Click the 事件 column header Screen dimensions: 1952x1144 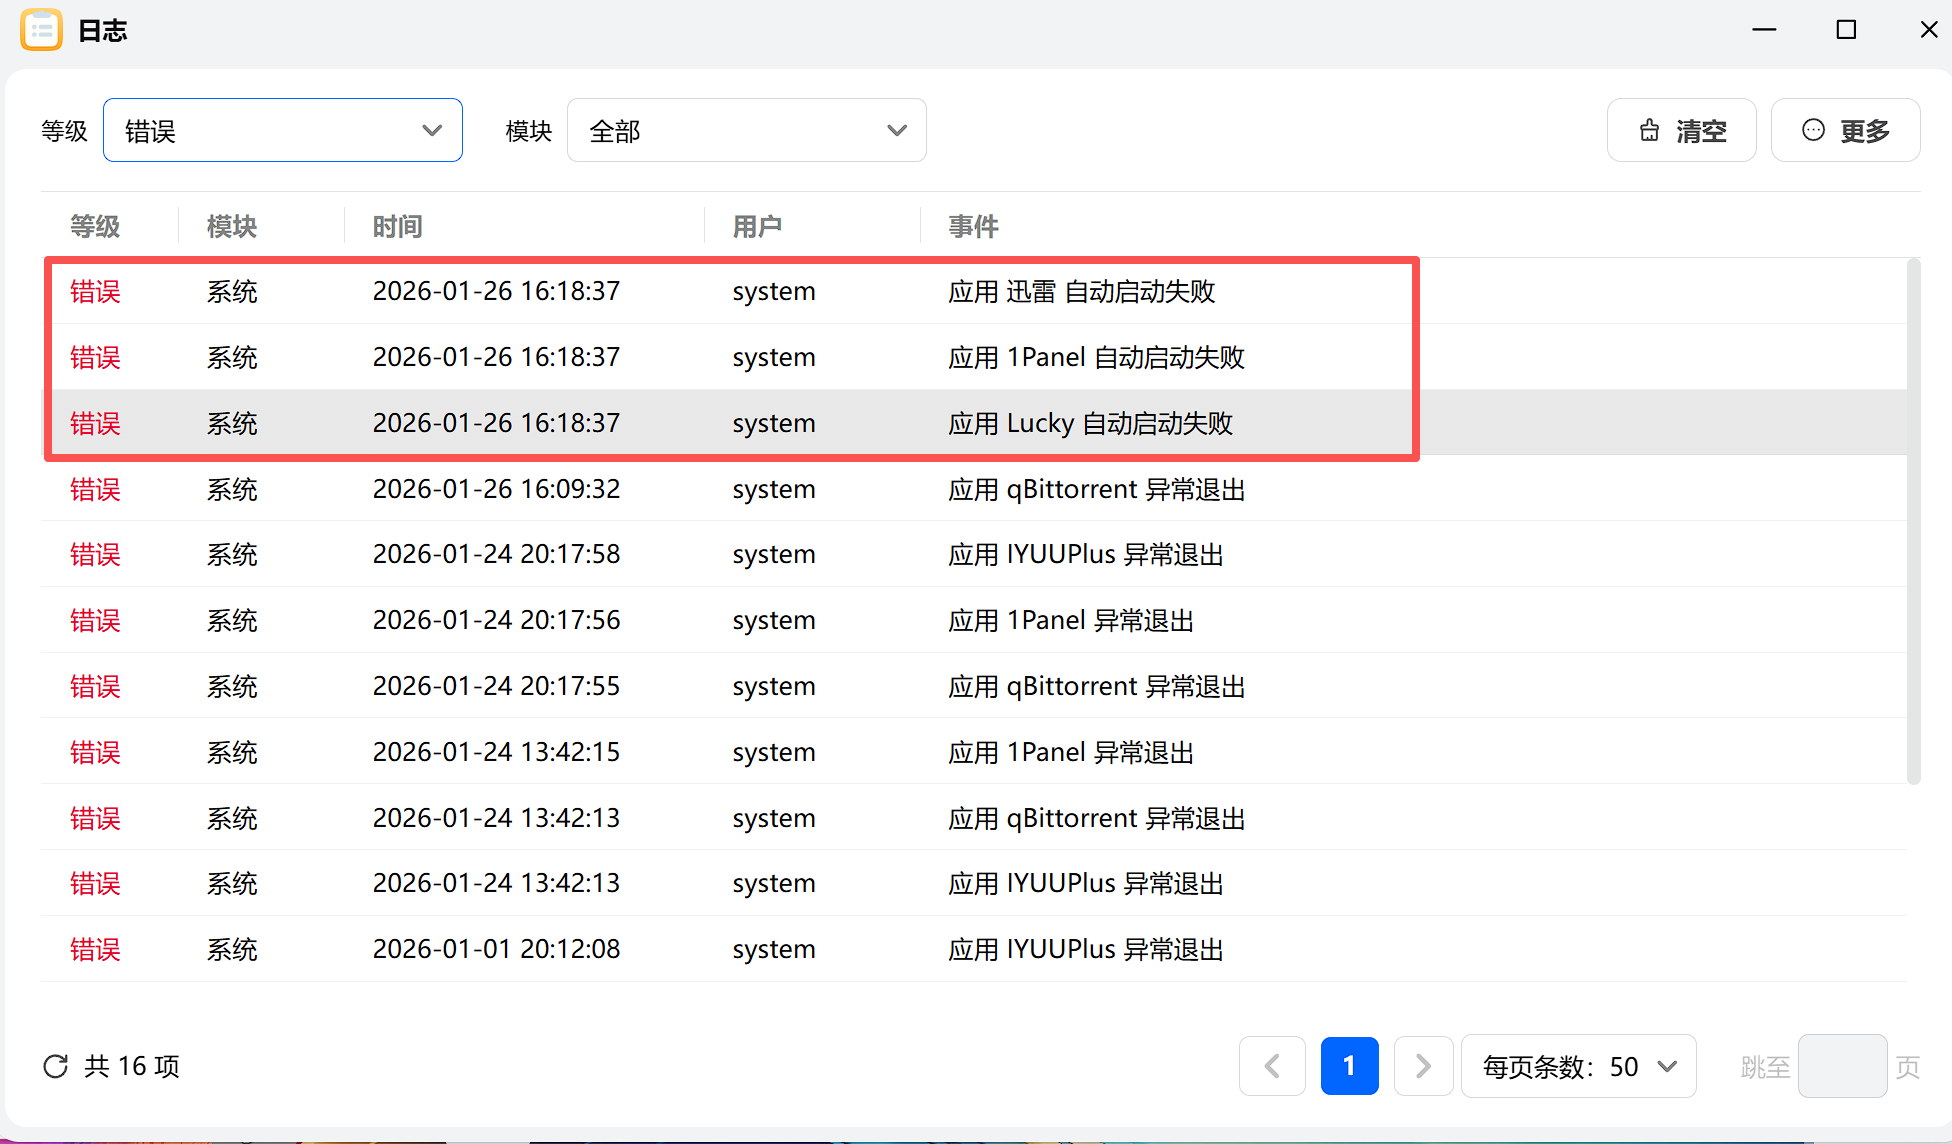(973, 226)
